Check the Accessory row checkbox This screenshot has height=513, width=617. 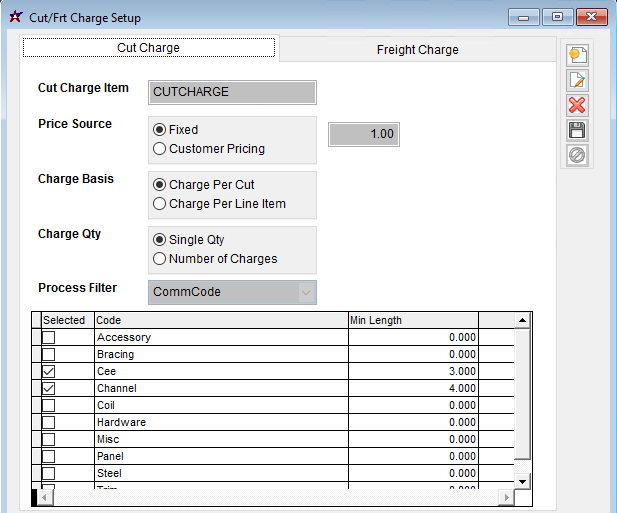coord(49,337)
